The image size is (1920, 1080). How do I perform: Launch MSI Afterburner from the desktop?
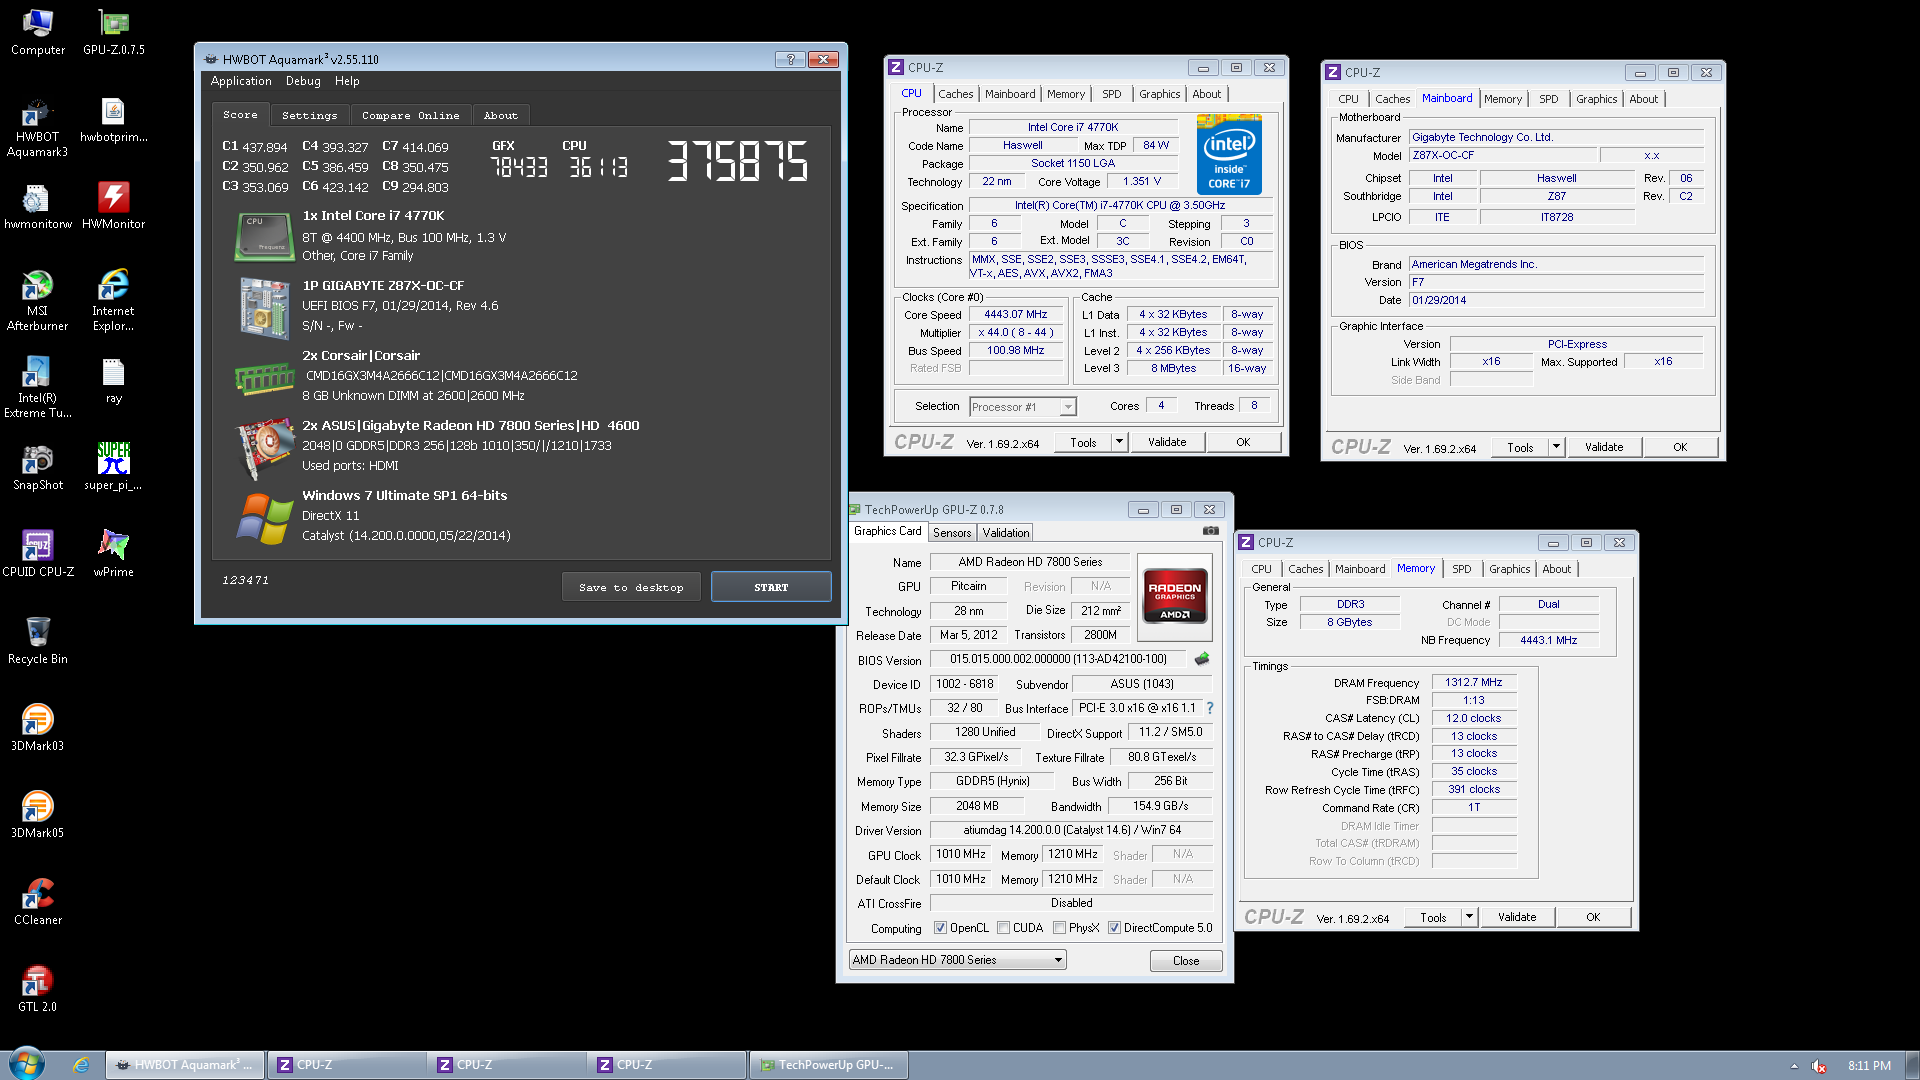point(38,301)
